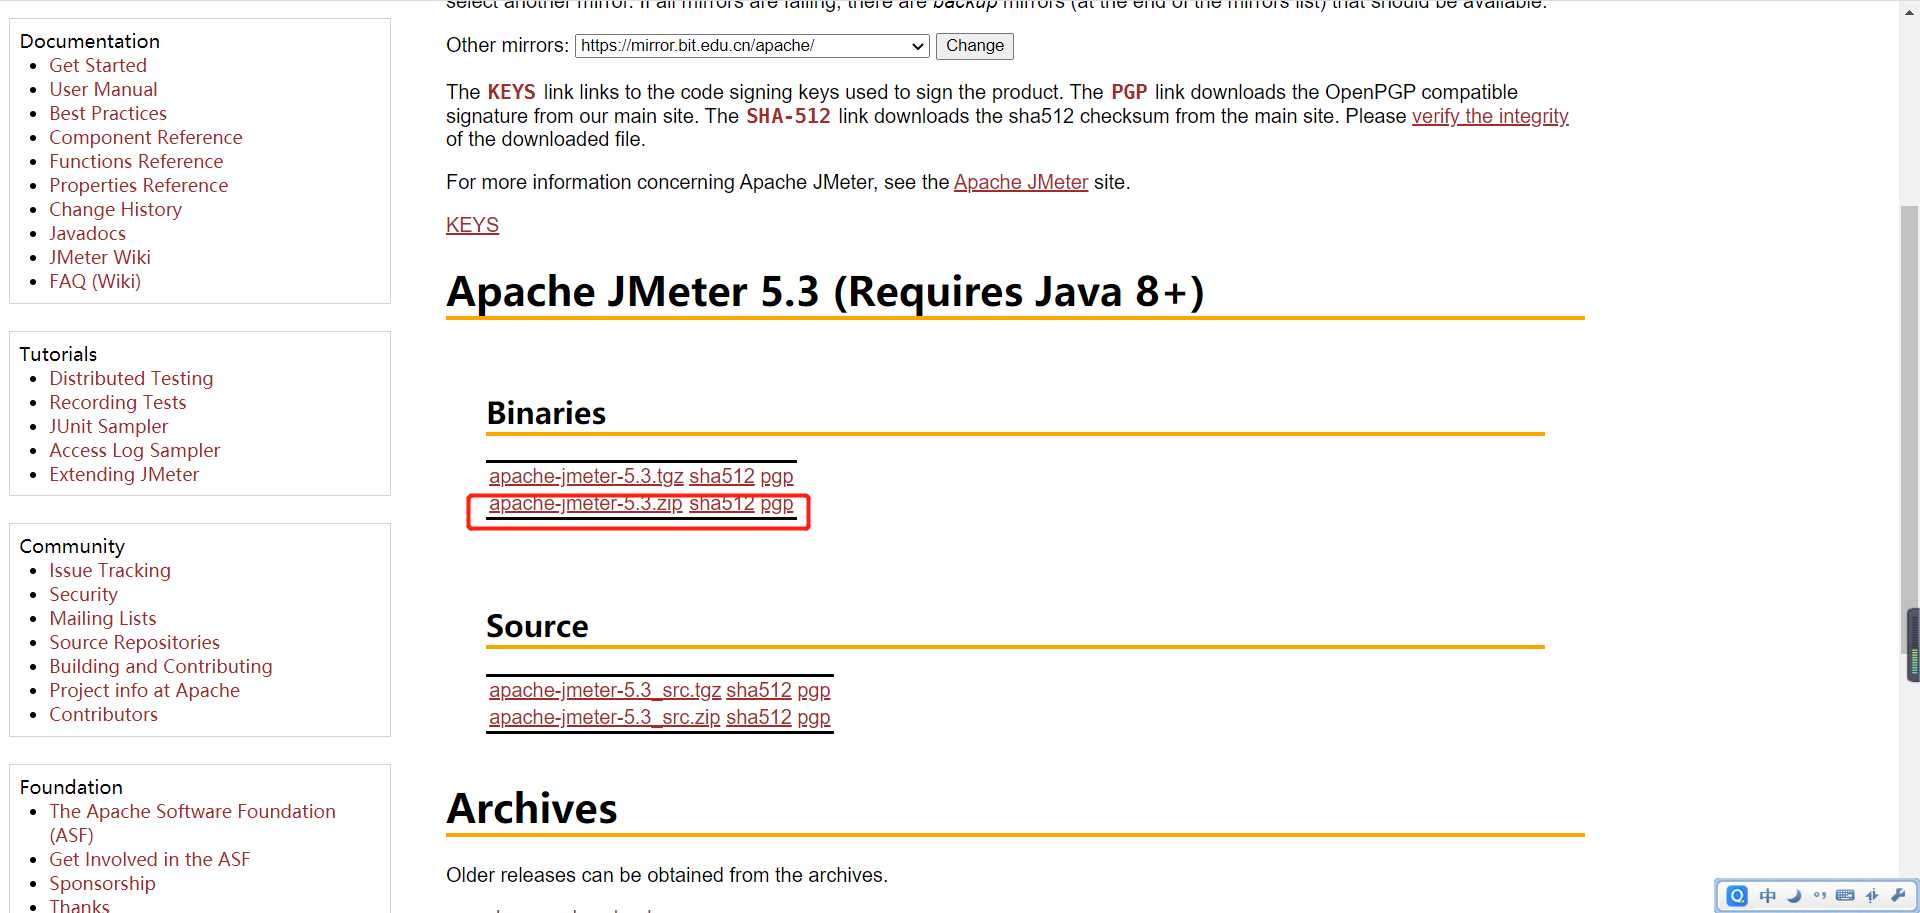Click the moon icon in input method bar

click(1794, 896)
